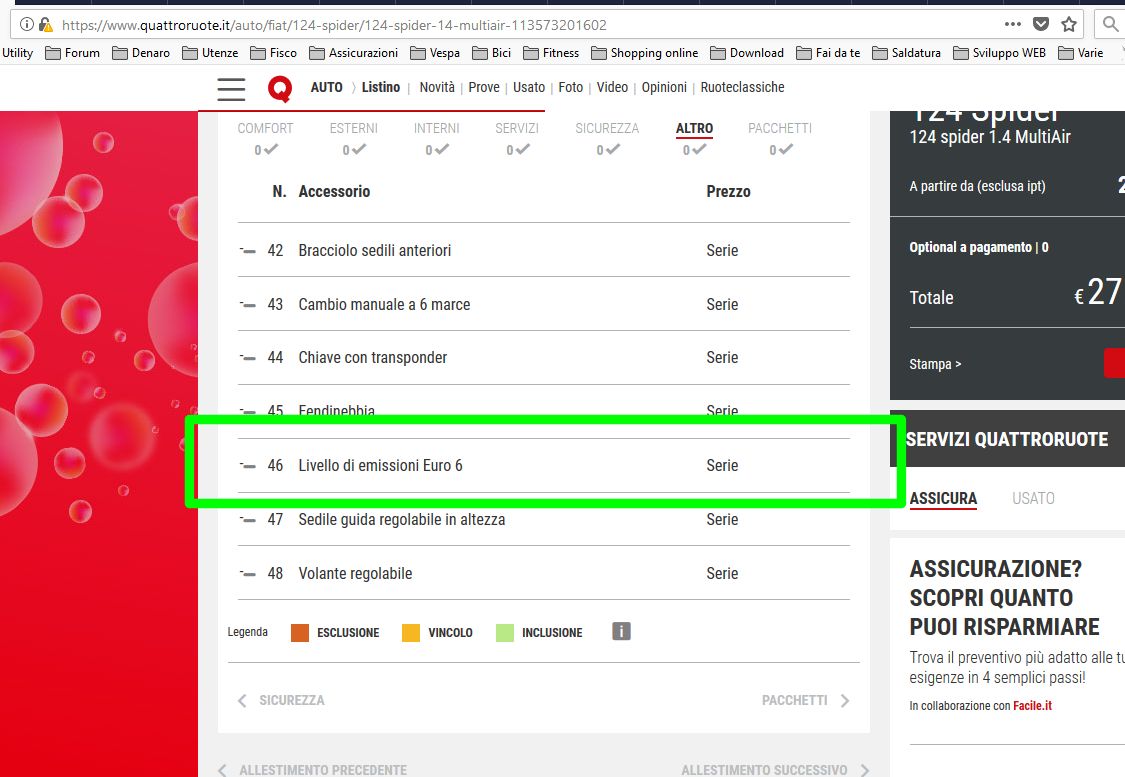Expand the Sviluppo WEB bookmarks folder
The image size is (1125, 777).
click(999, 52)
